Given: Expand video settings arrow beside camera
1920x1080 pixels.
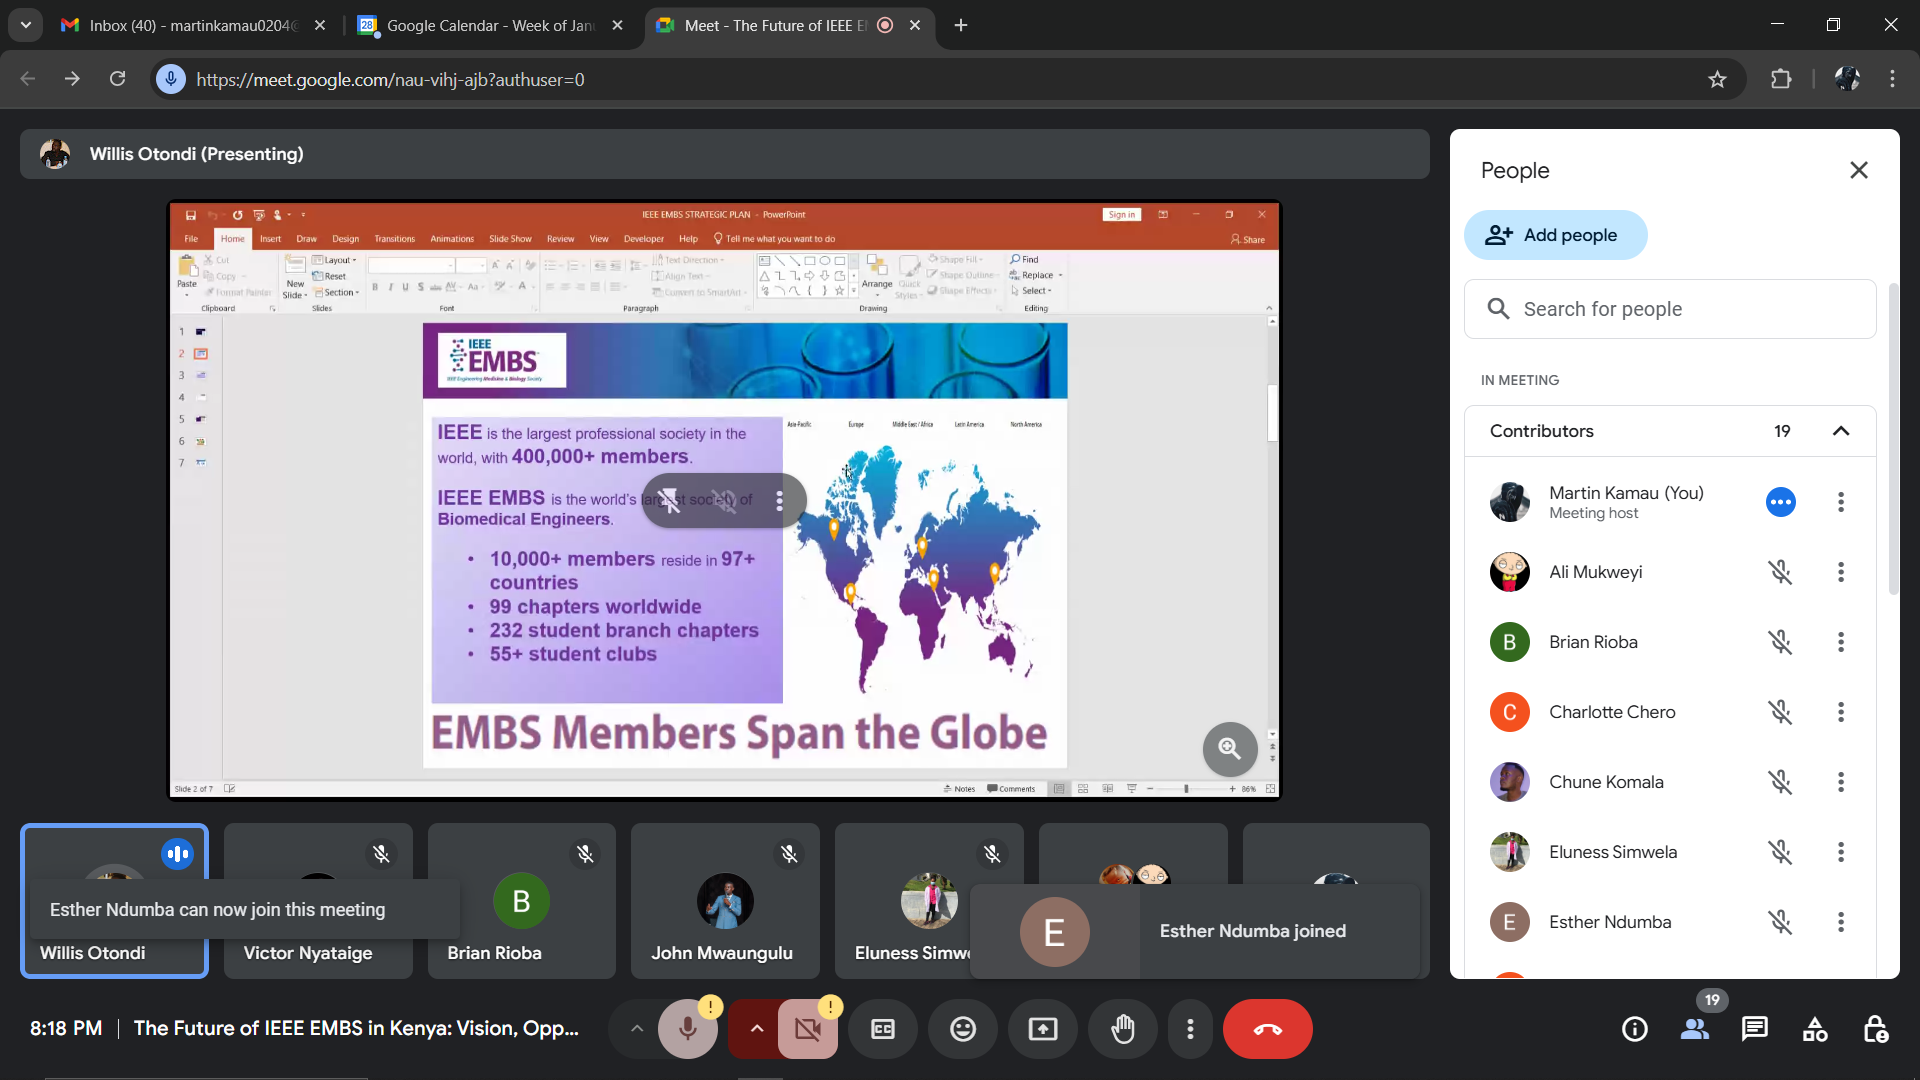Looking at the screenshot, I should (x=757, y=1029).
